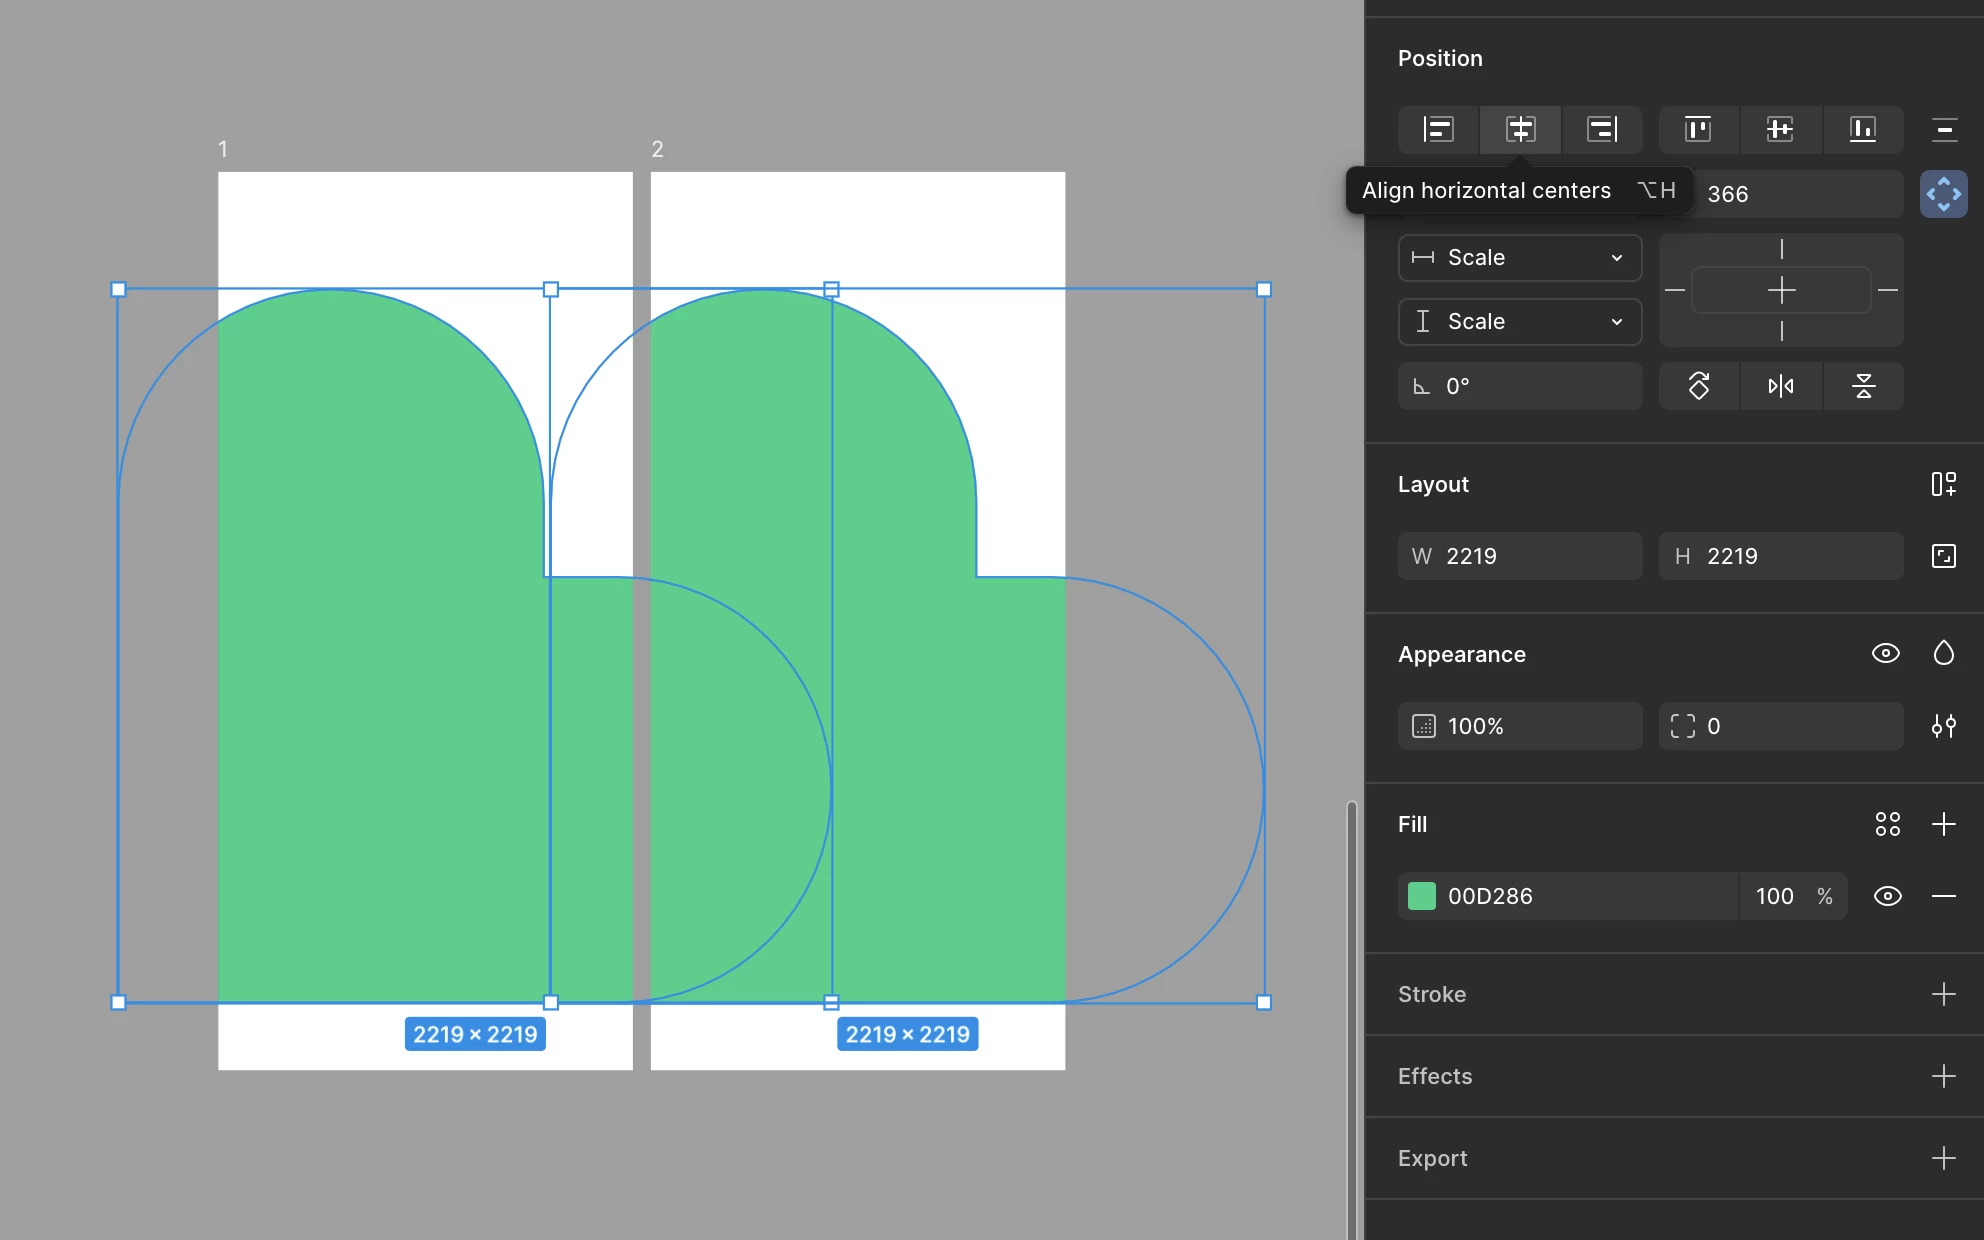Image resolution: width=1984 pixels, height=1240 pixels.
Task: Click the green fill color swatch
Action: 1421,896
